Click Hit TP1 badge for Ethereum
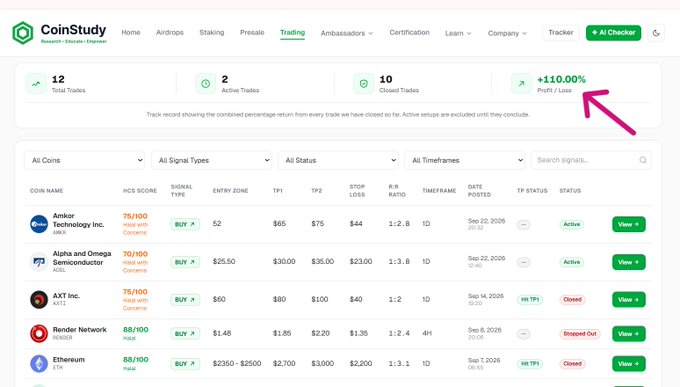The image size is (680, 387). pyautogui.click(x=530, y=364)
